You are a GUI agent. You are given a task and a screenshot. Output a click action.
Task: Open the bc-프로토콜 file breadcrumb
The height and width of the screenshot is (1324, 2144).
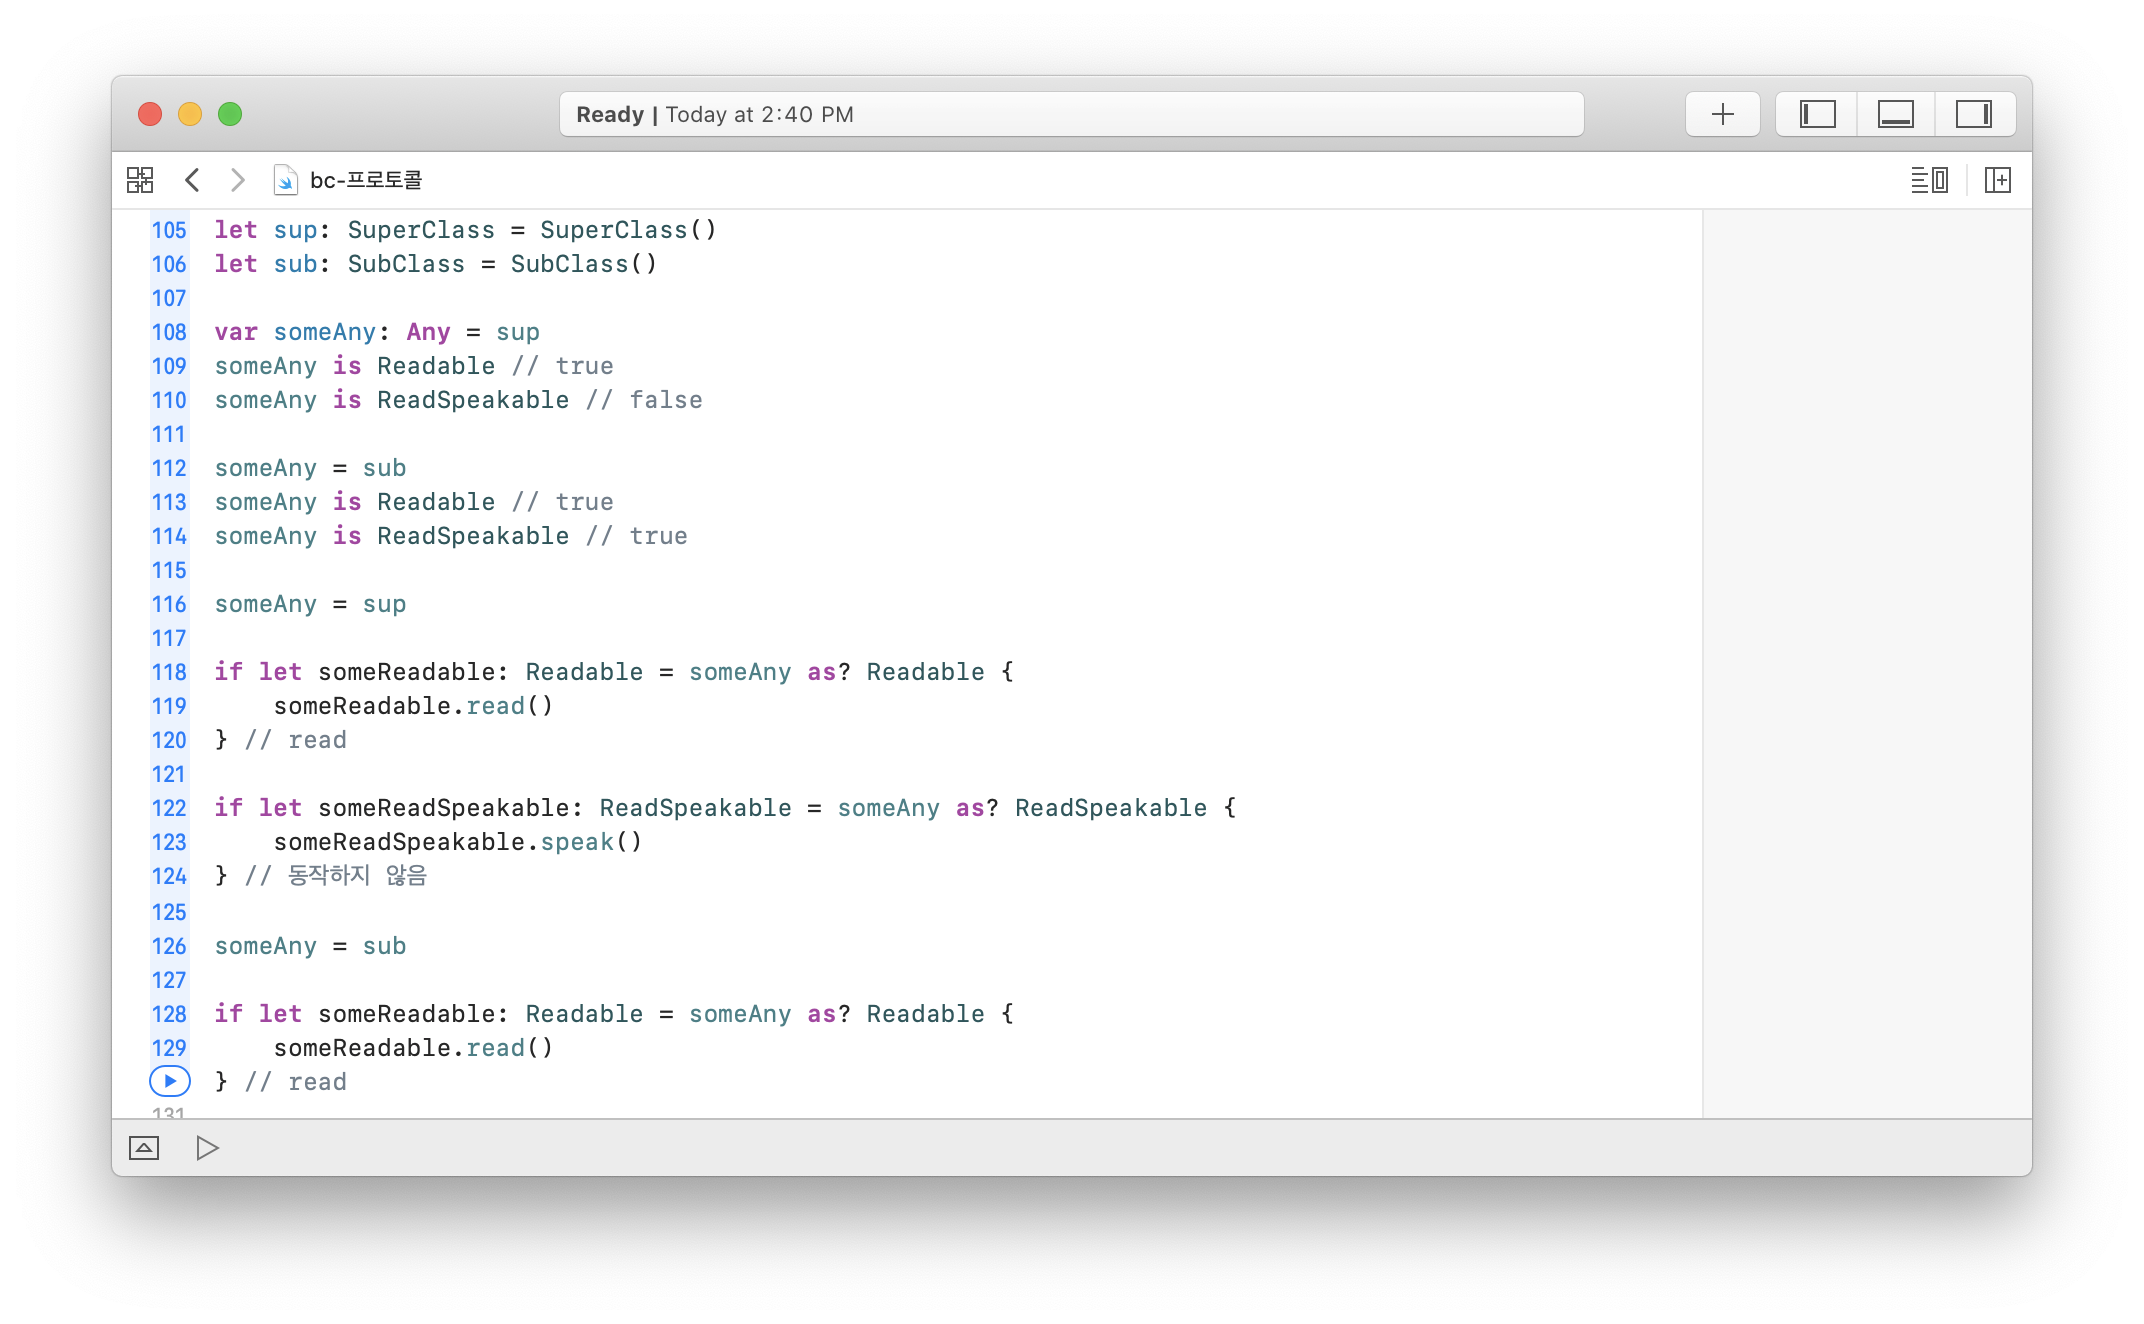(x=366, y=180)
